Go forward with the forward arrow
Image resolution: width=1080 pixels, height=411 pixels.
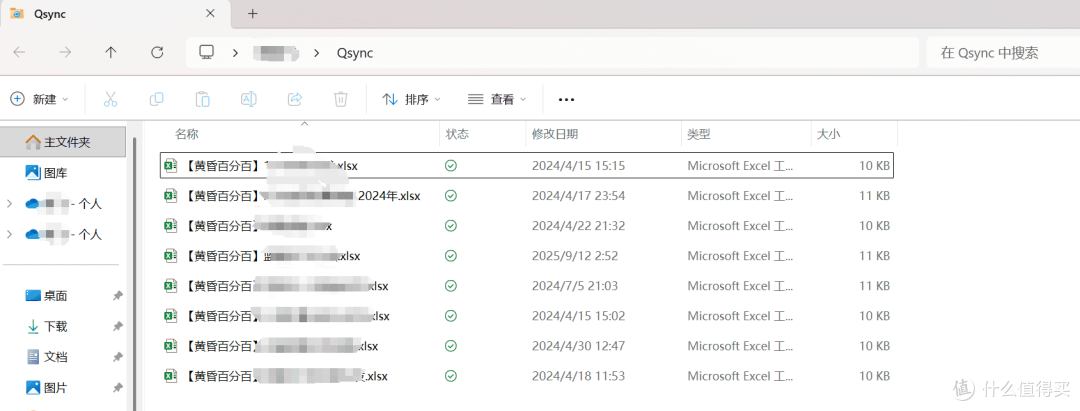(65, 53)
